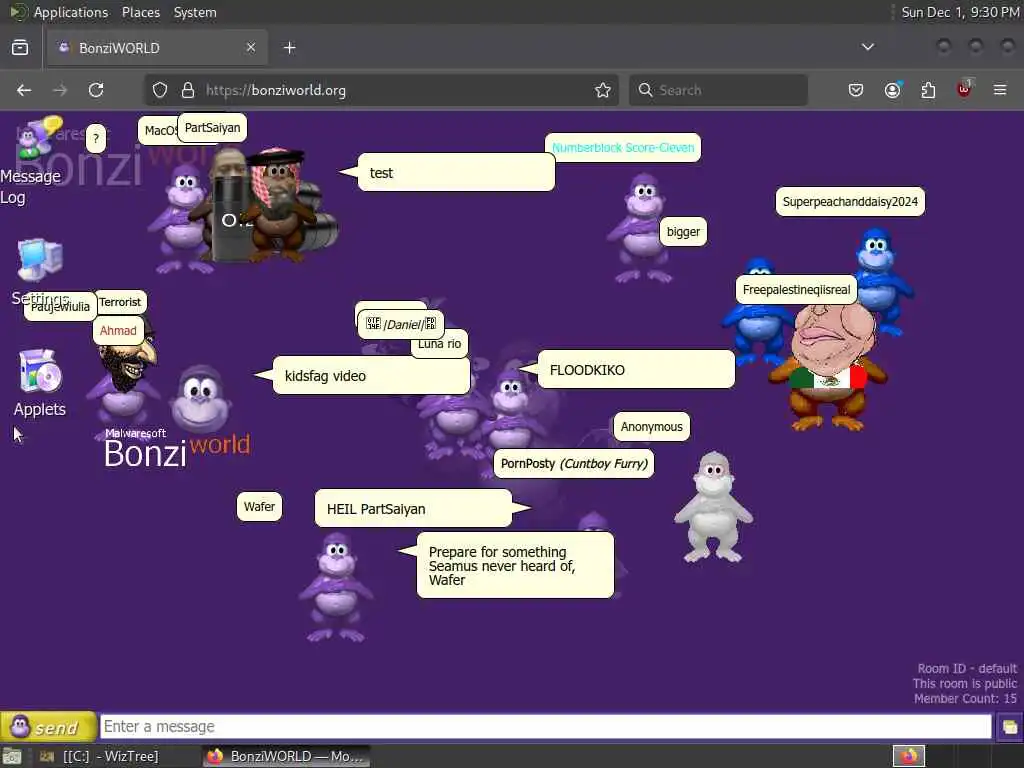Image resolution: width=1024 pixels, height=768 pixels.
Task: Open the Applets disc icon
Action: point(40,372)
